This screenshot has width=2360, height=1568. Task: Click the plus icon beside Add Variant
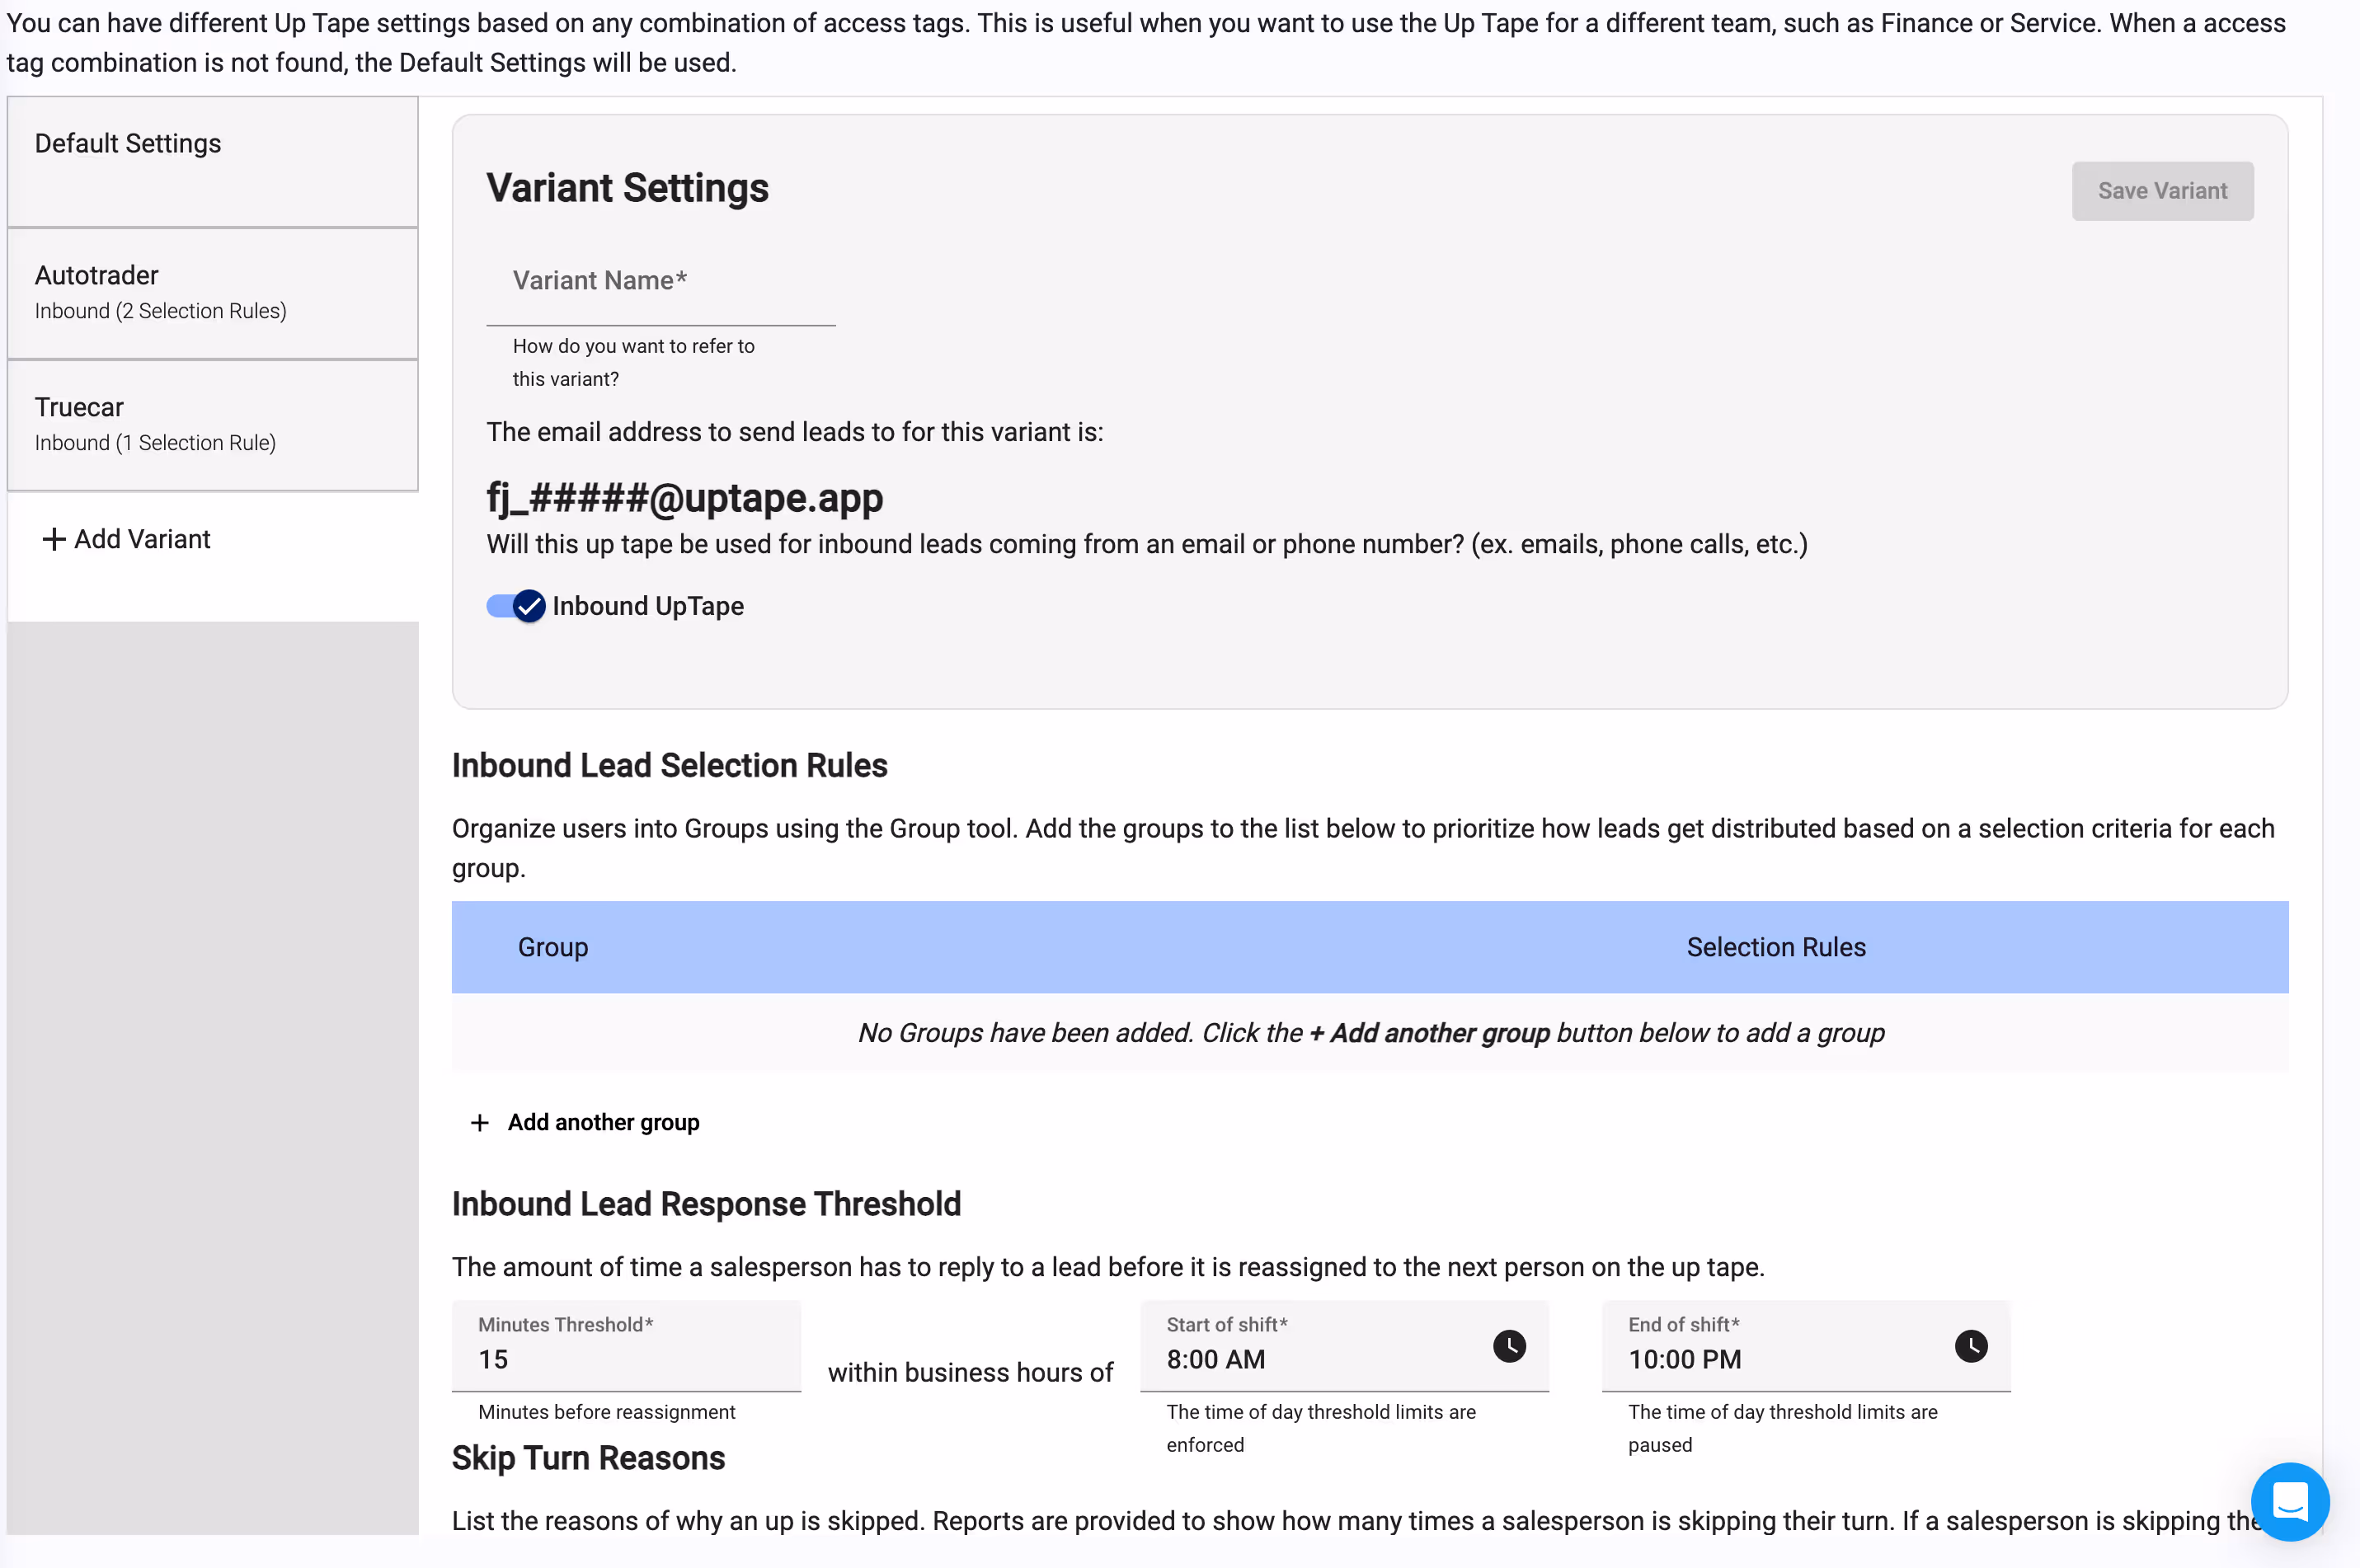54,540
